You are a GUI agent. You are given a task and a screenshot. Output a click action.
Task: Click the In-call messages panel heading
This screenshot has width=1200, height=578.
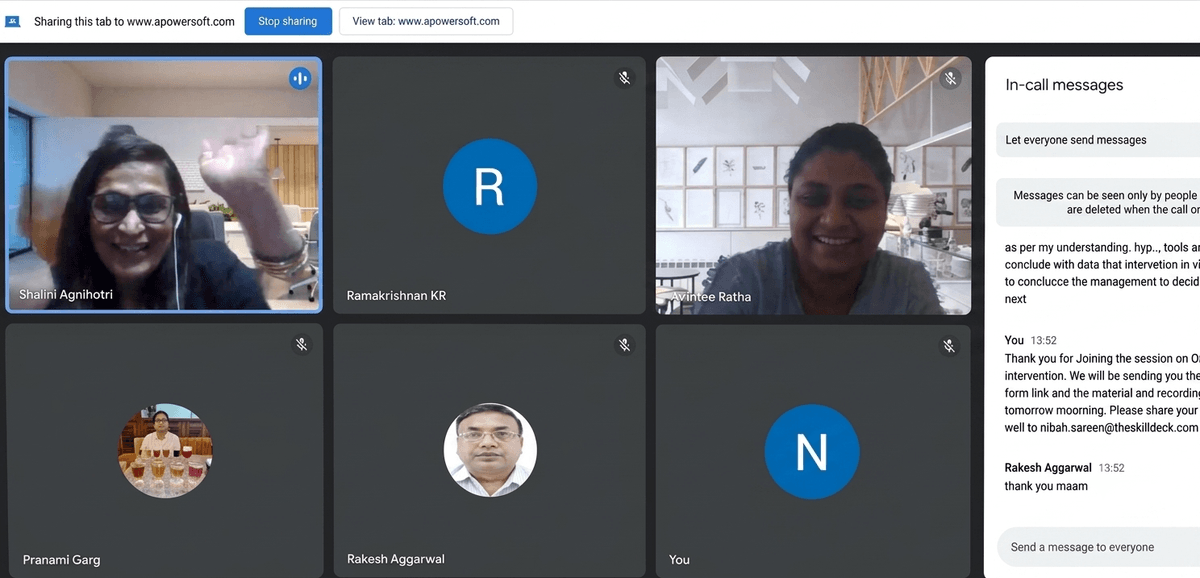pyautogui.click(x=1064, y=85)
